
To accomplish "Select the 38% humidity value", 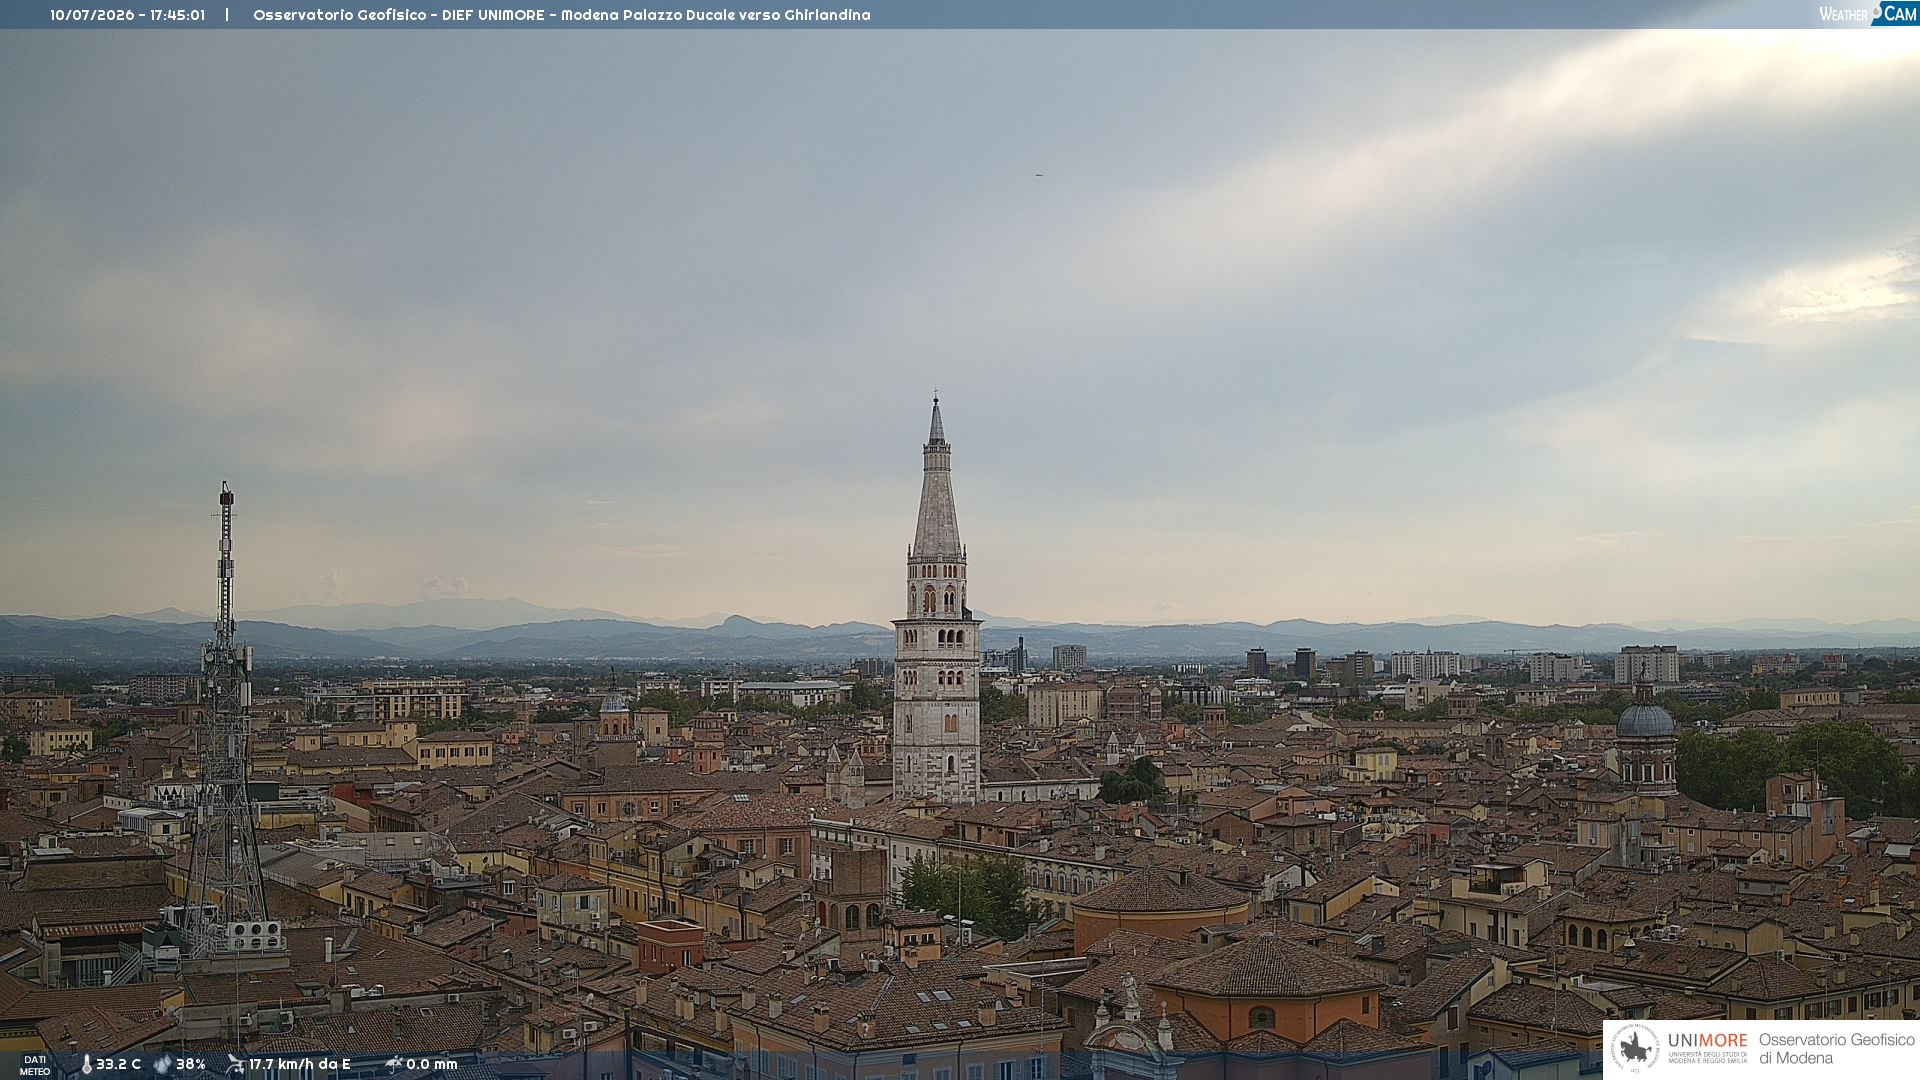I will coord(191,1064).
